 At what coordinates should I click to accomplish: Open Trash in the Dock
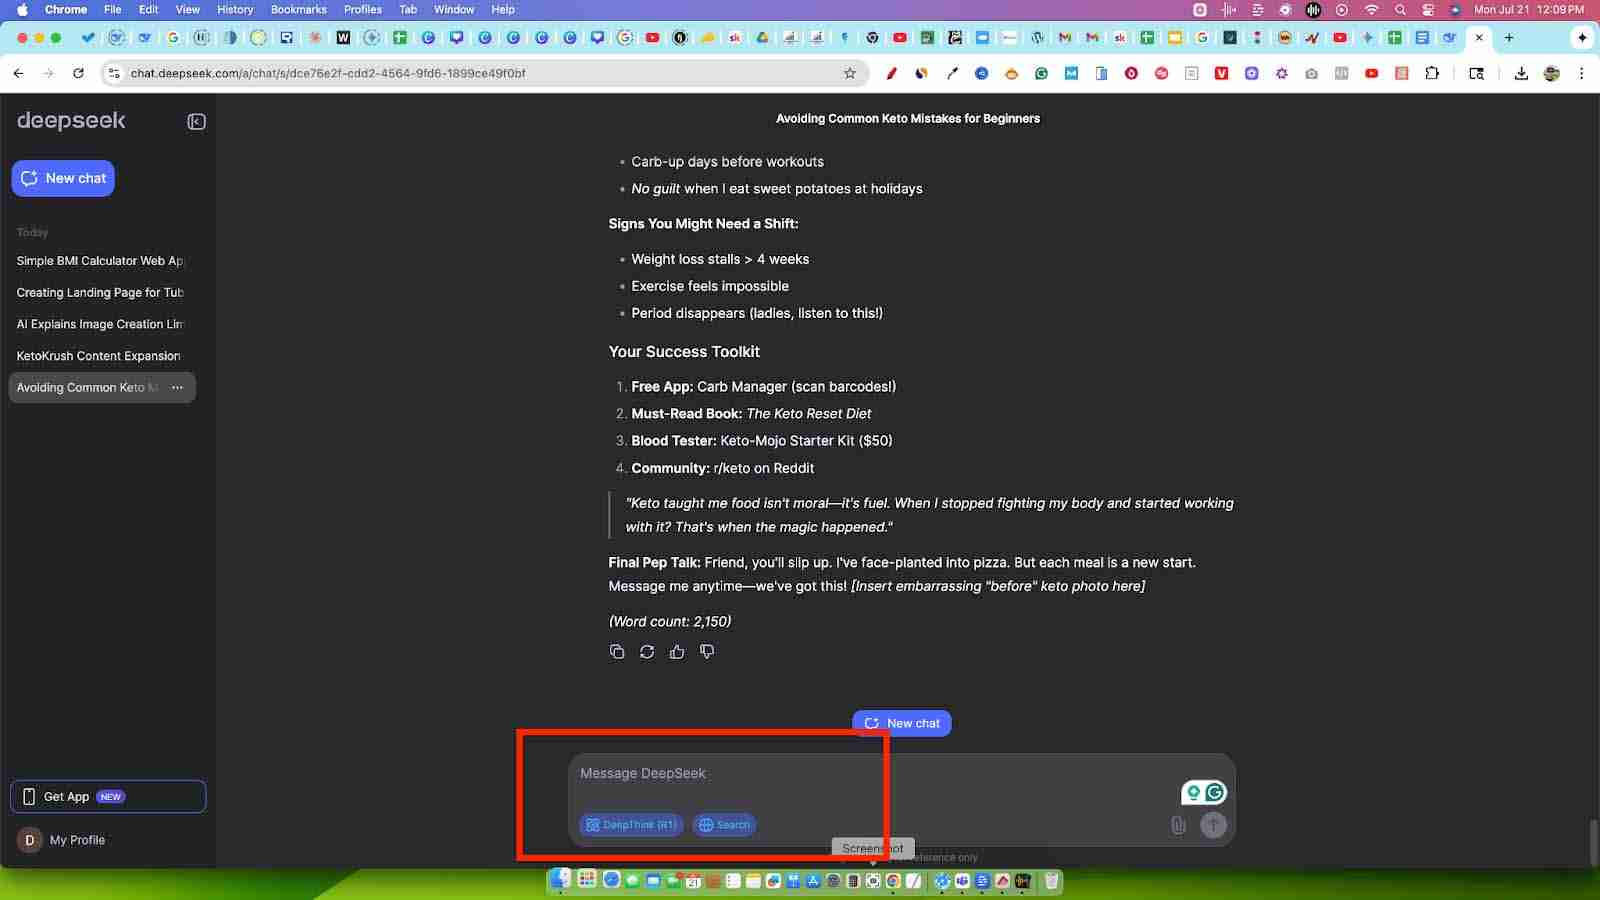click(1051, 880)
